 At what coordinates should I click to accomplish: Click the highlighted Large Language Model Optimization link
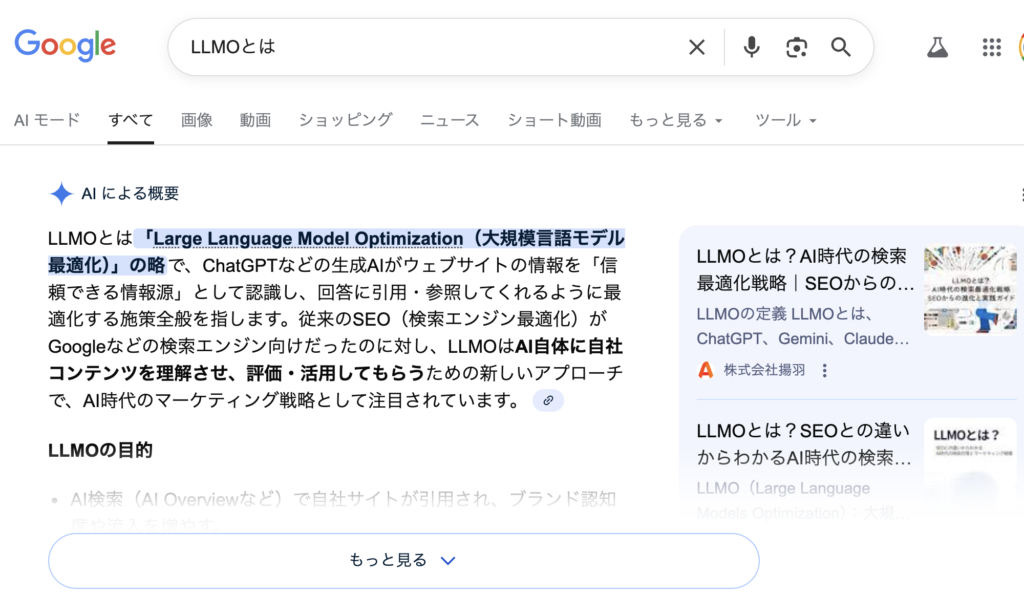click(380, 239)
